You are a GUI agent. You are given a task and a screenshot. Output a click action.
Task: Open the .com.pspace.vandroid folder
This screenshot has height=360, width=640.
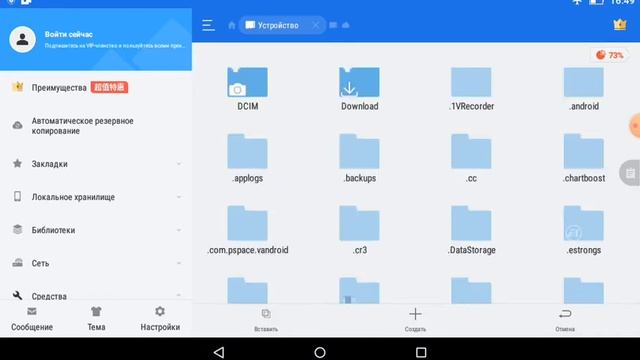tap(247, 231)
